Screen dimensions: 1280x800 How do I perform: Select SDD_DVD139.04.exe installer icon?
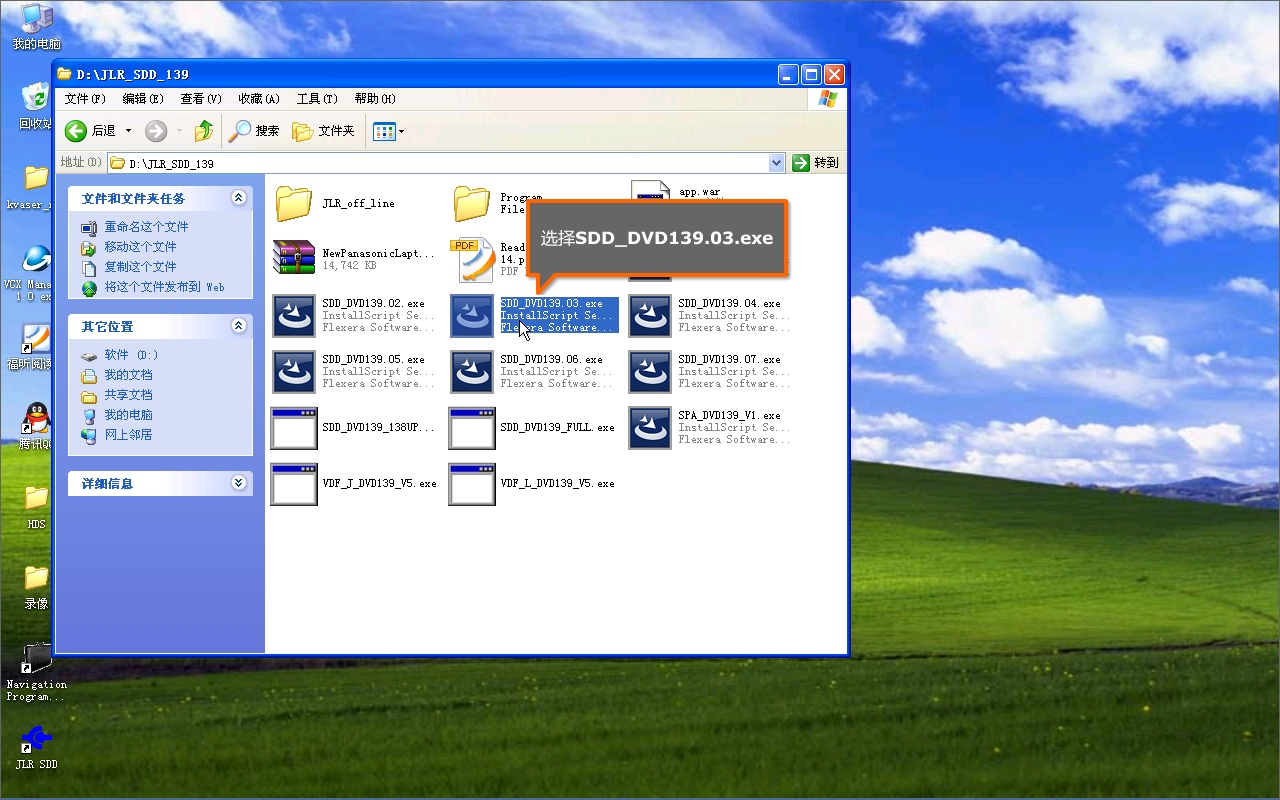tap(650, 315)
